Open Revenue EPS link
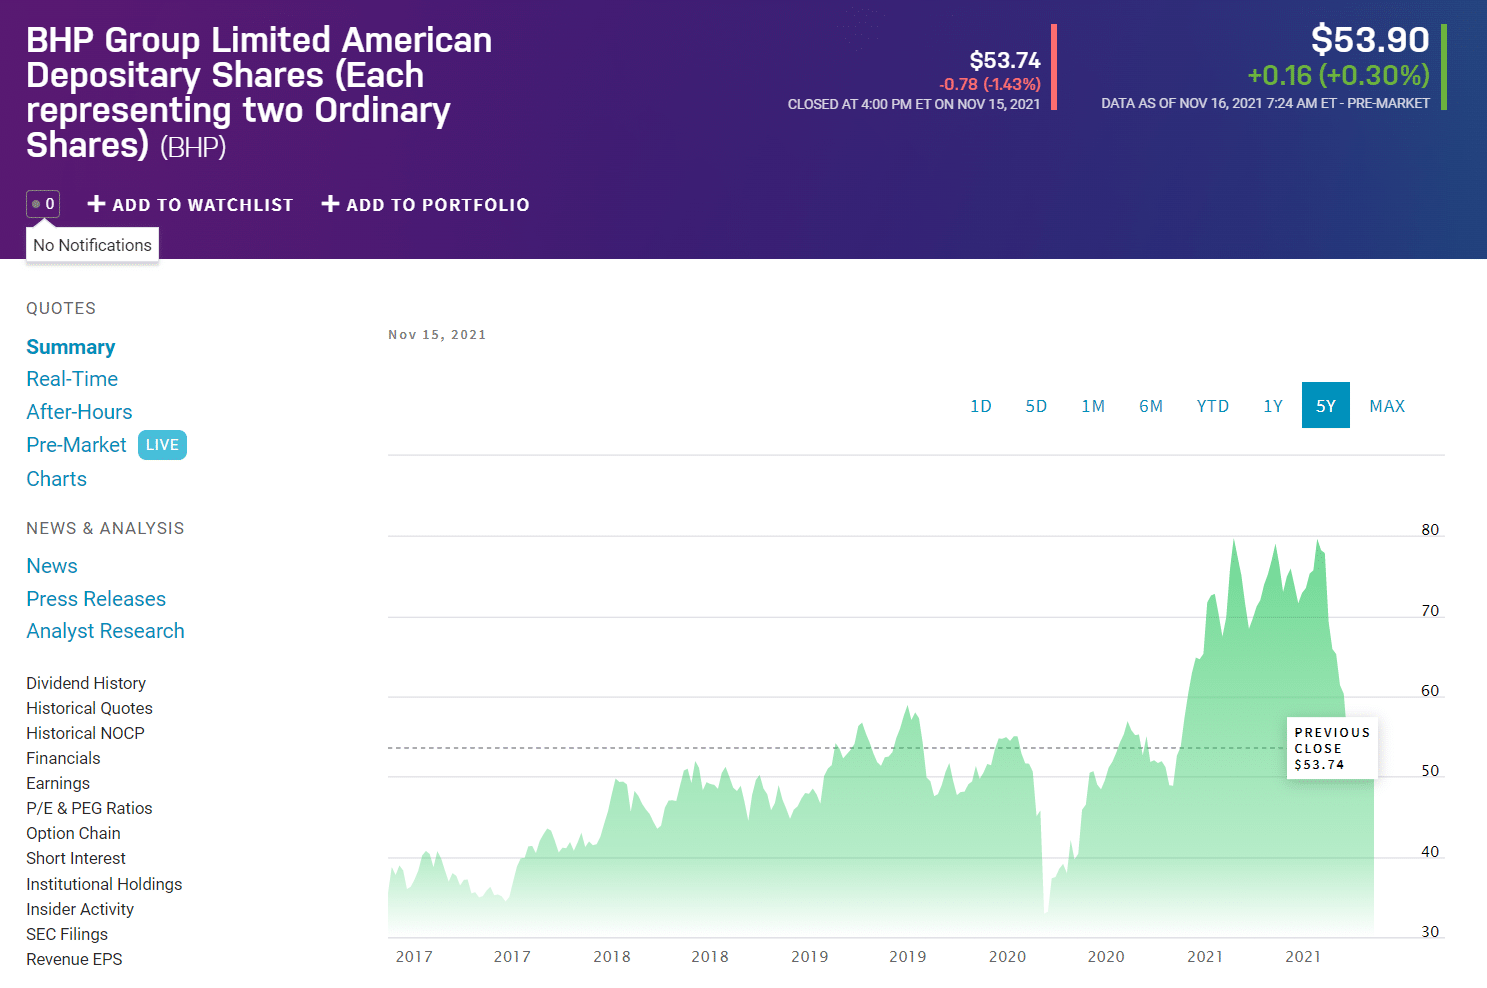The image size is (1487, 988). coord(74,959)
